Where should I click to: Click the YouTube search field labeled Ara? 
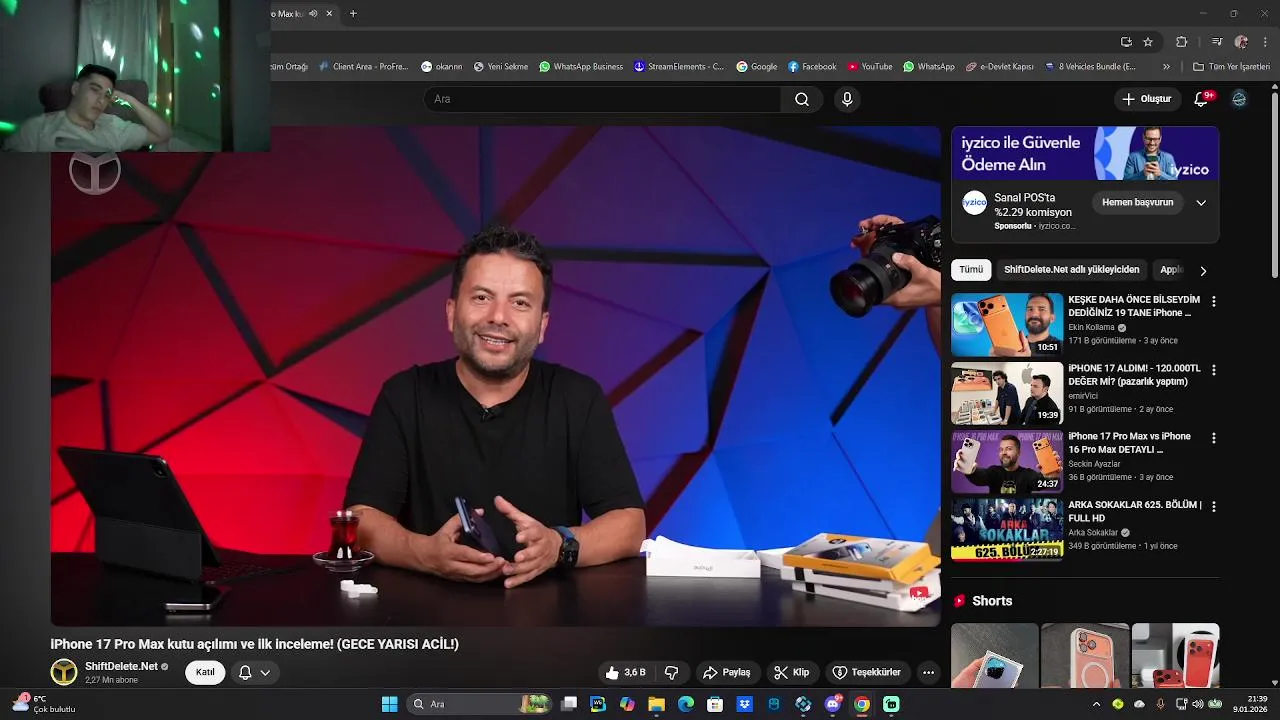pyautogui.click(x=602, y=99)
